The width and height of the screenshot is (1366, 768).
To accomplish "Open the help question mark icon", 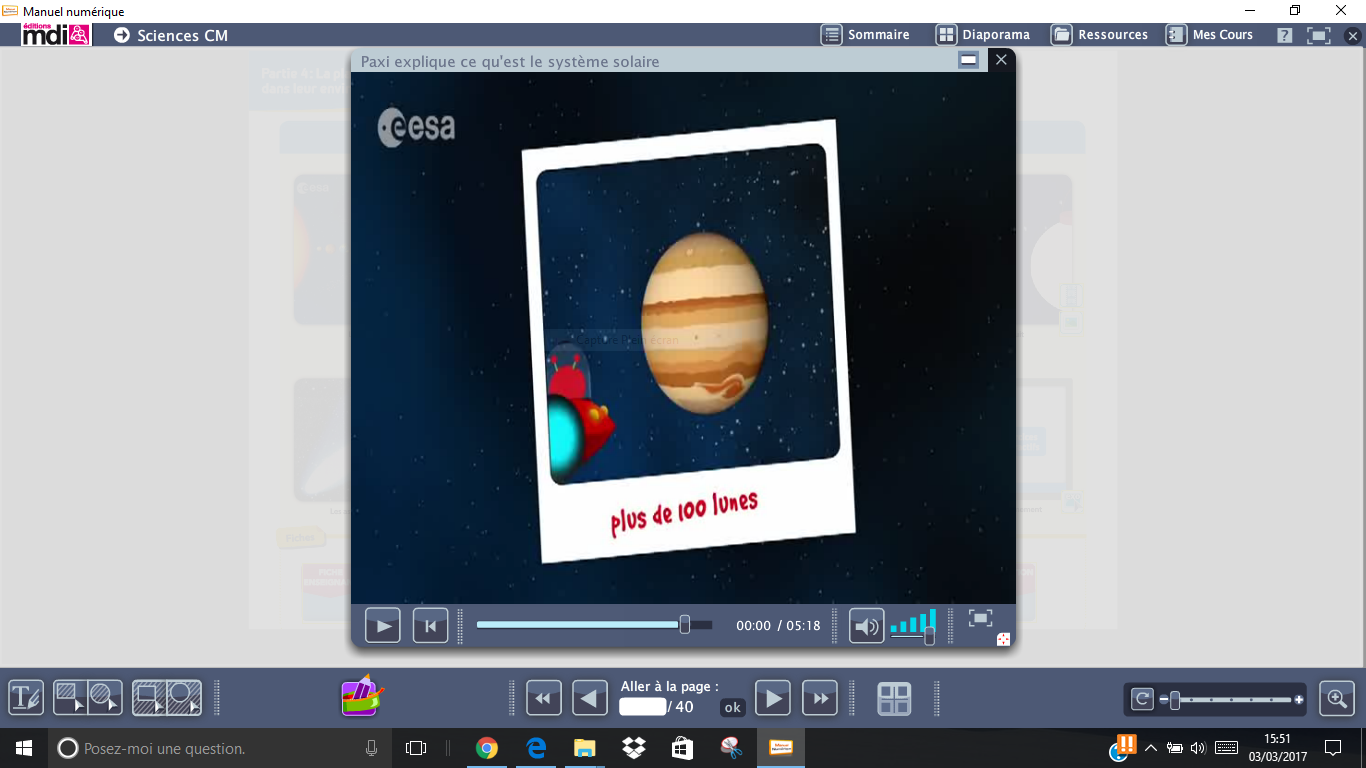I will coord(1285,35).
